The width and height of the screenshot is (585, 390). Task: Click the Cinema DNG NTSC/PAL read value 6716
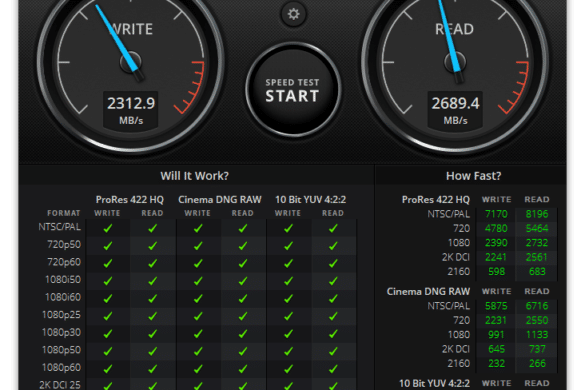(537, 306)
